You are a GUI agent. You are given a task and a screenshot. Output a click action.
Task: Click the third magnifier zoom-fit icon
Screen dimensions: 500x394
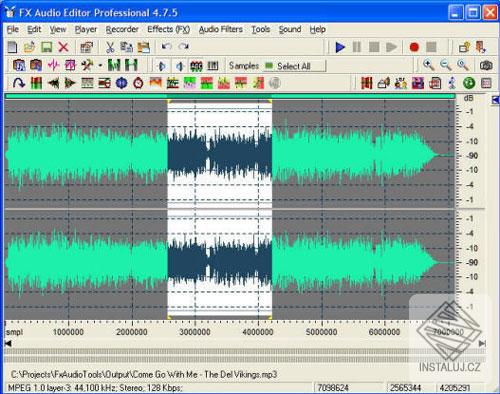[463, 65]
